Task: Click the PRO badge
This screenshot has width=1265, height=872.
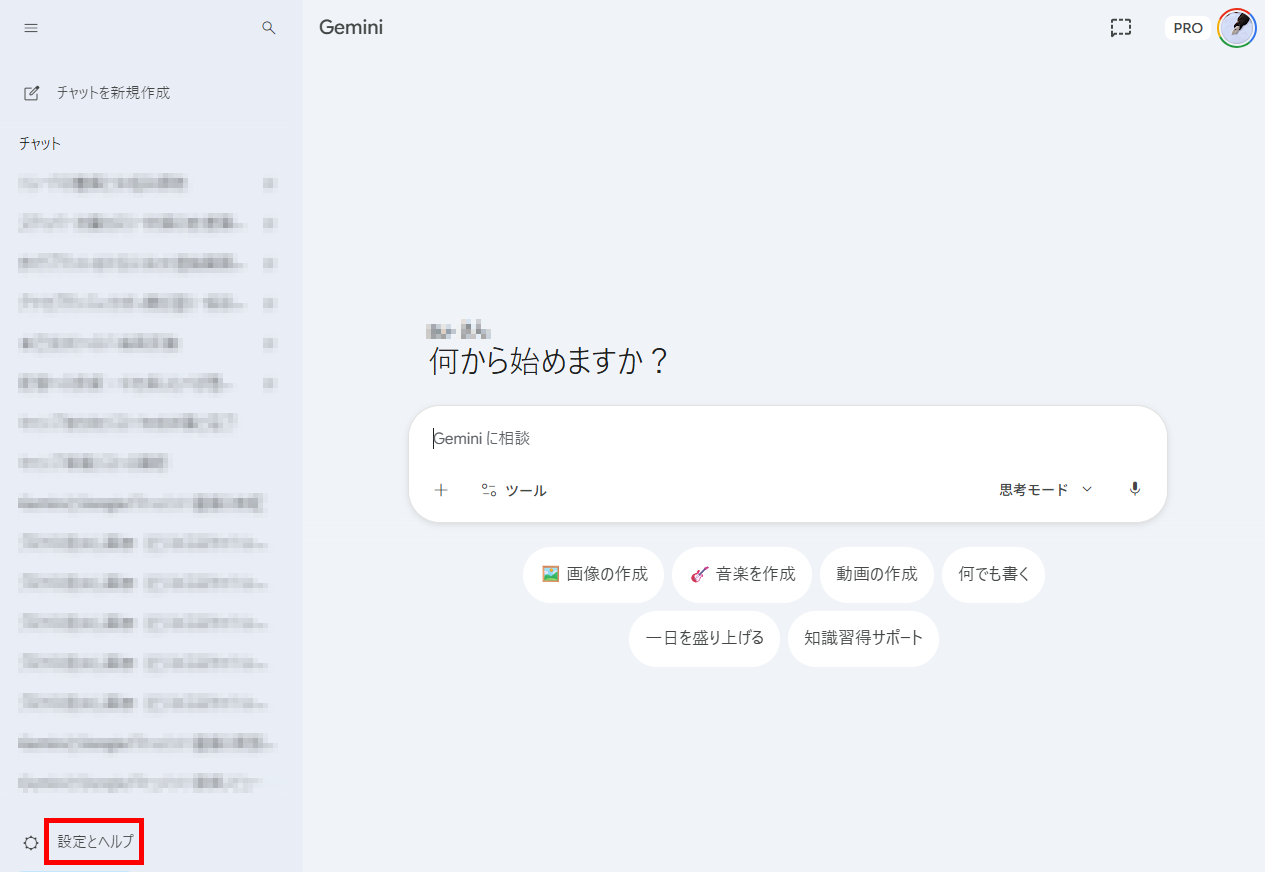Action: (x=1188, y=28)
